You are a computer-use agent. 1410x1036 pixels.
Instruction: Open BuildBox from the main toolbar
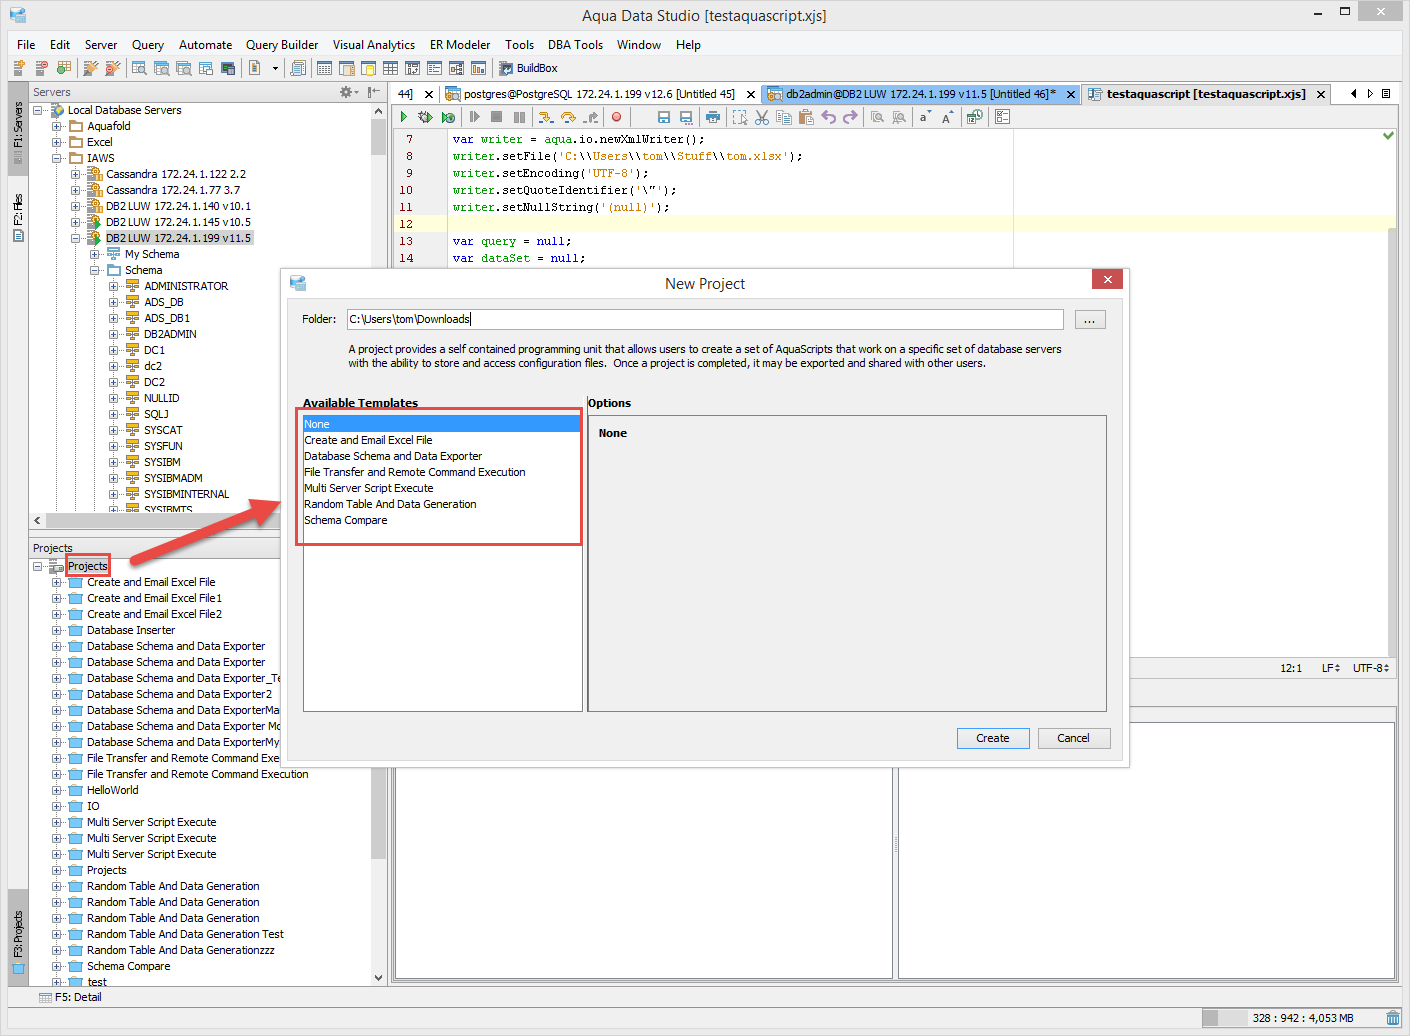point(528,68)
